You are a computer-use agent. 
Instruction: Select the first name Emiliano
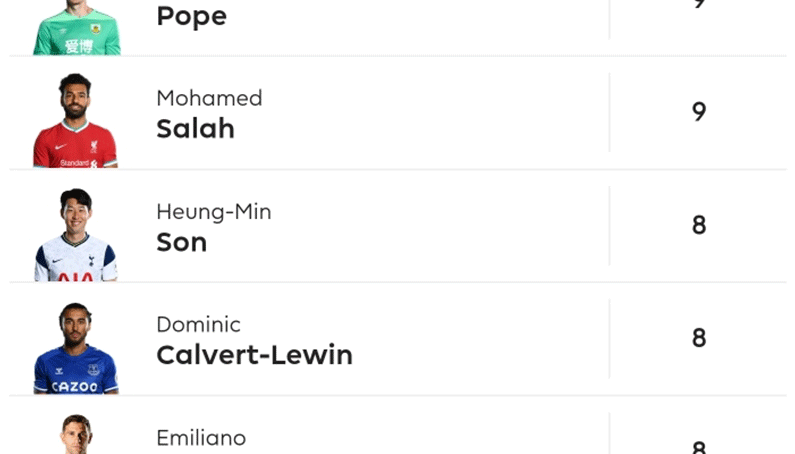[x=201, y=438]
